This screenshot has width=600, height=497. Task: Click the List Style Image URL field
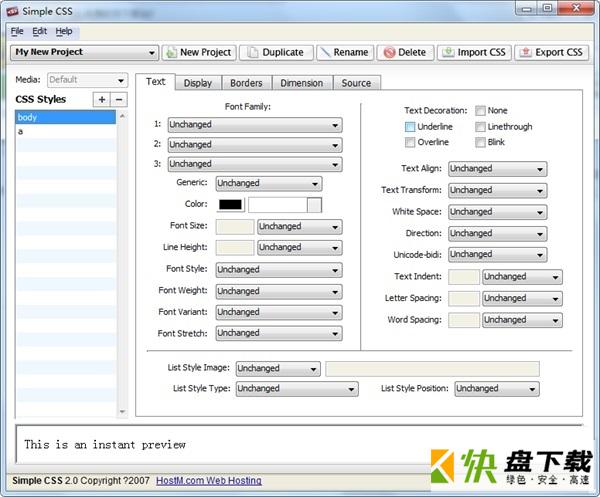pos(432,369)
